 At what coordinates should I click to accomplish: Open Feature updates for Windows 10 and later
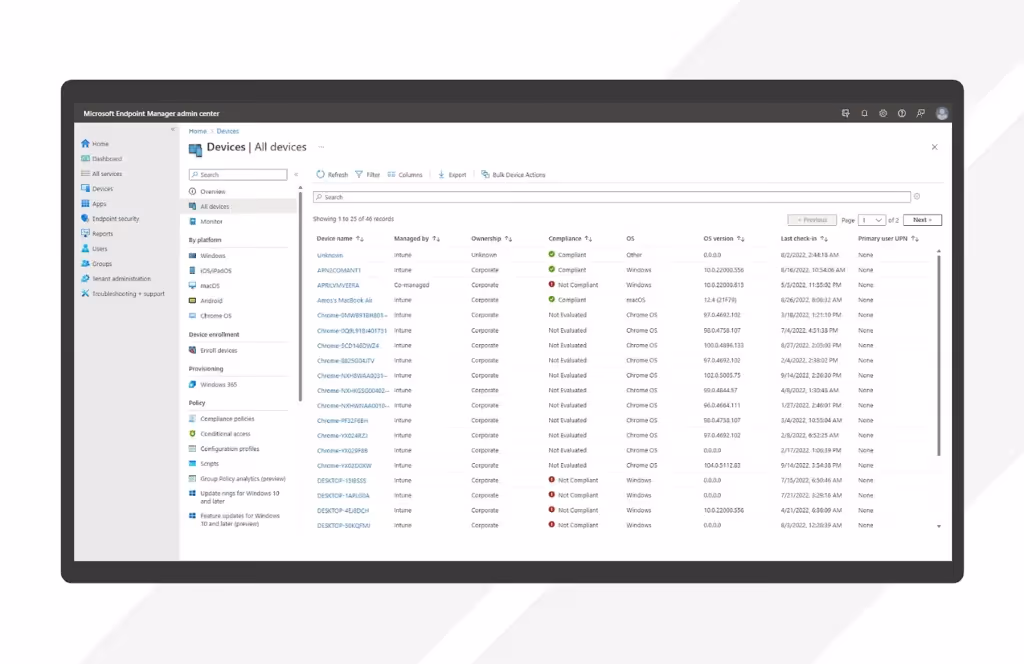234,519
